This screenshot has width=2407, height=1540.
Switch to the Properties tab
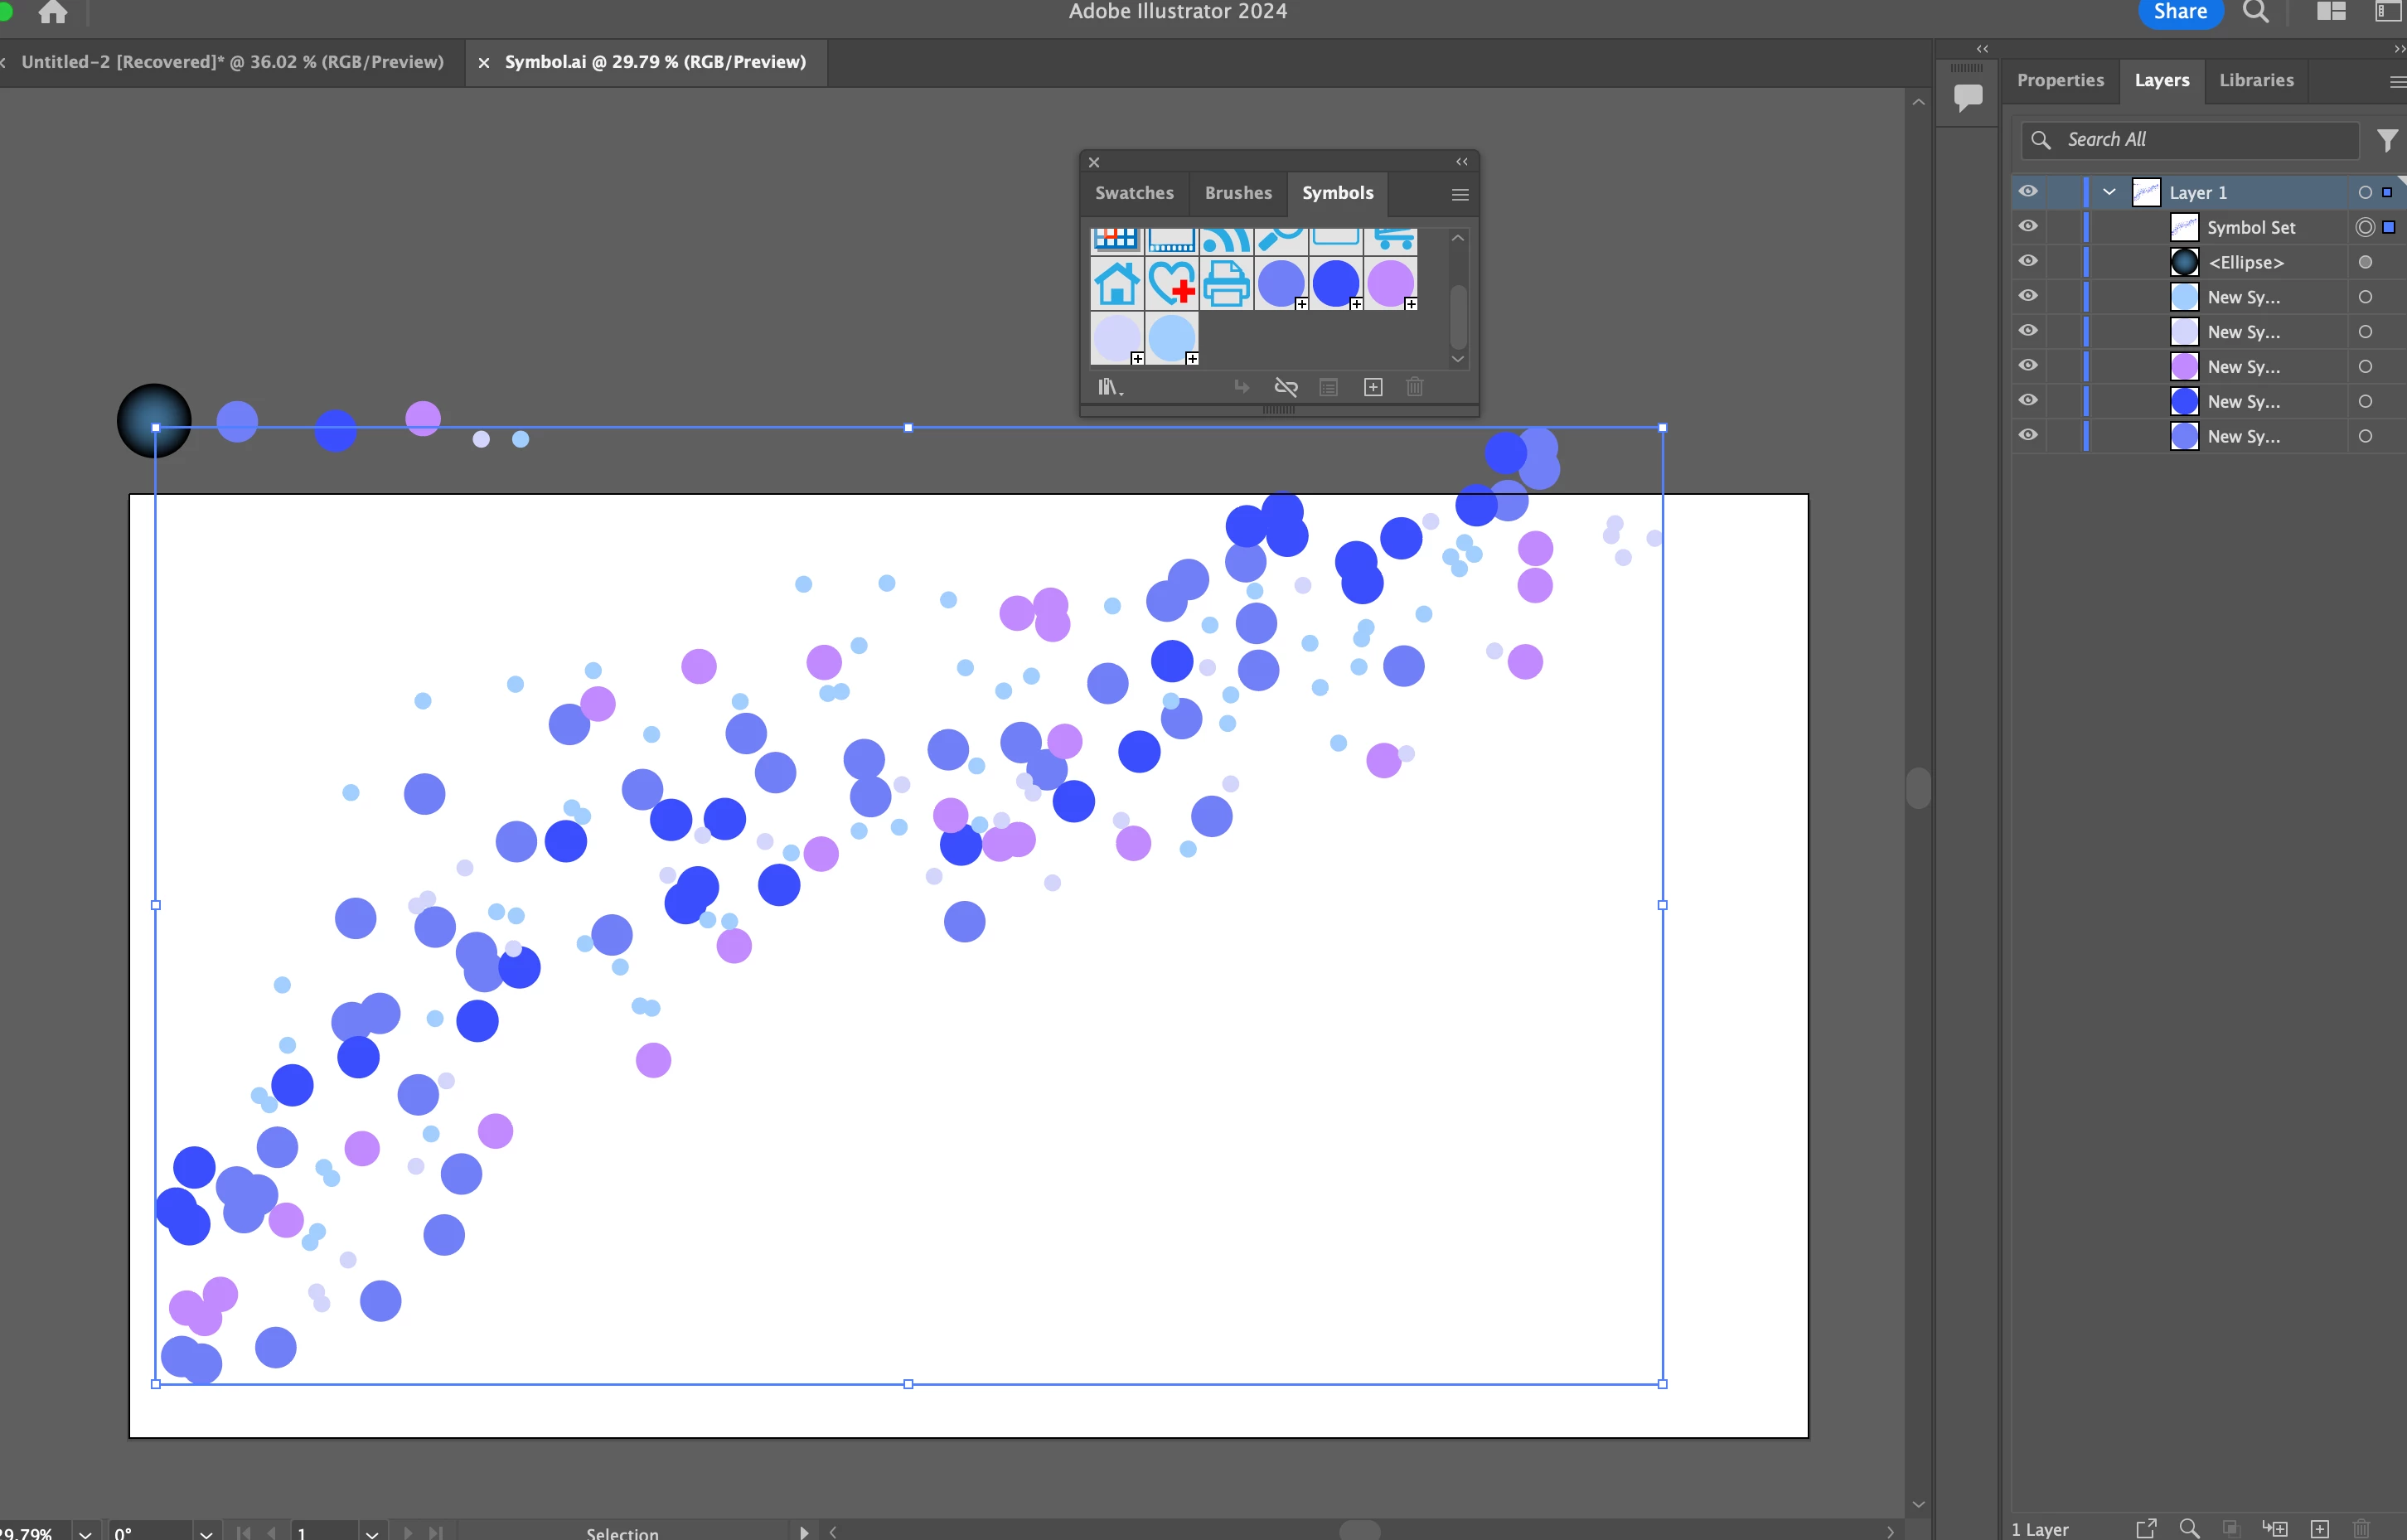(x=2060, y=80)
